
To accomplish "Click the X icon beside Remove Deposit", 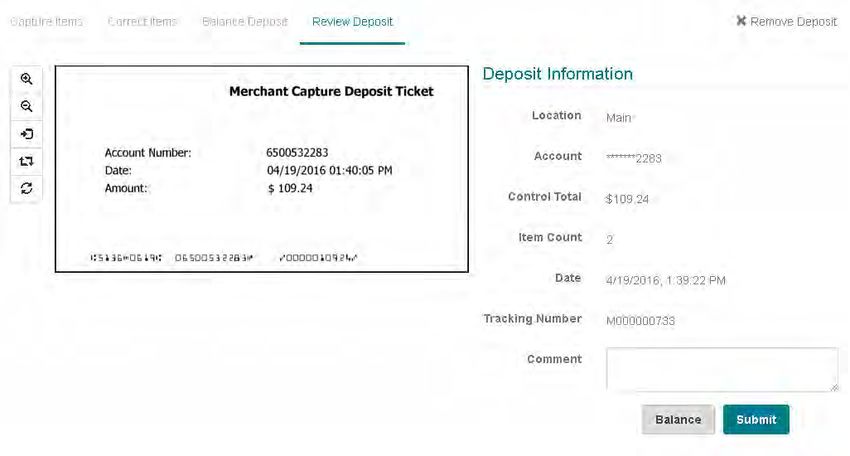I will [741, 21].
